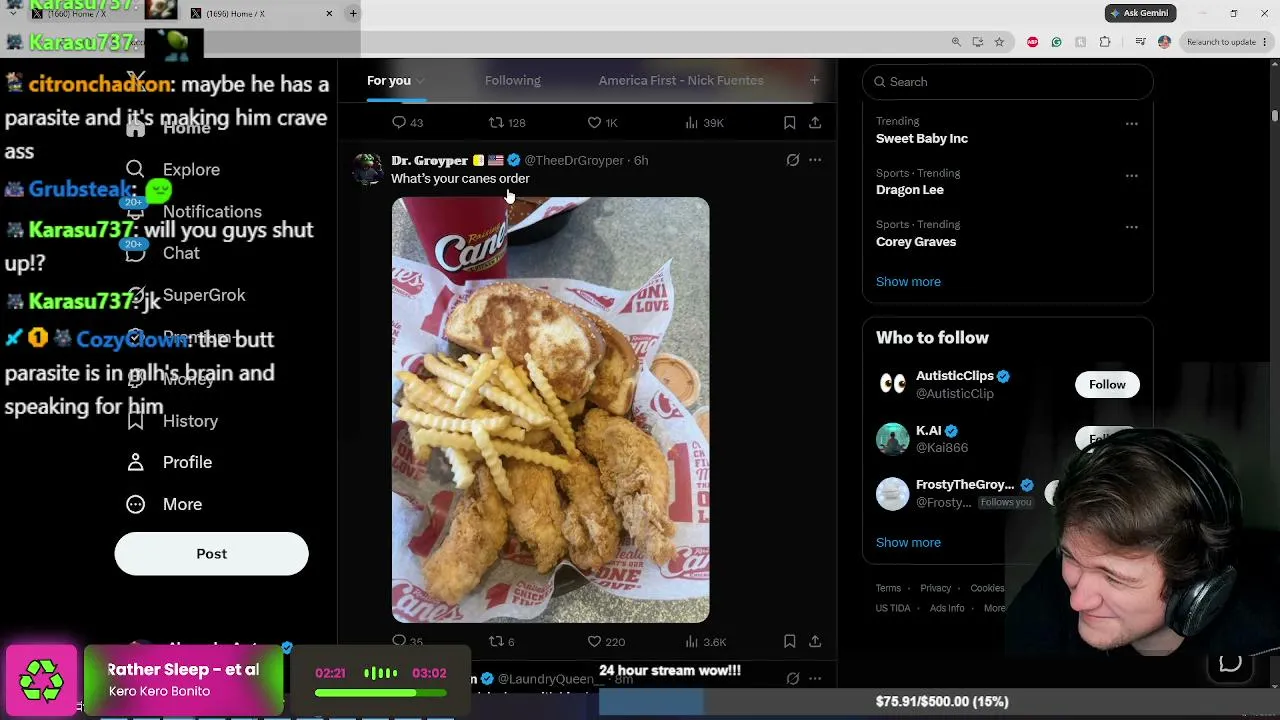Image resolution: width=1280 pixels, height=720 pixels.
Task: Open Grok action on LaundryQueen post
Action: [x=793, y=678]
